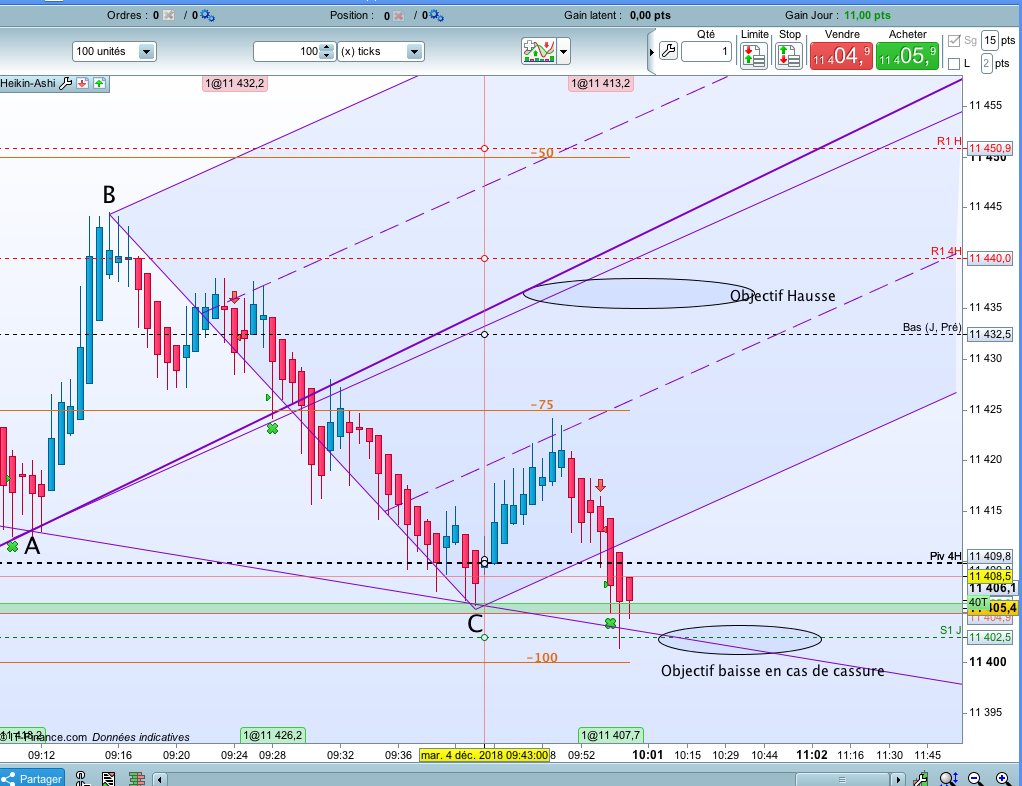Screen dimensions: 1022x786
Task: Open Heikin-Ashi indicator wrench settings
Action: [x=66, y=83]
